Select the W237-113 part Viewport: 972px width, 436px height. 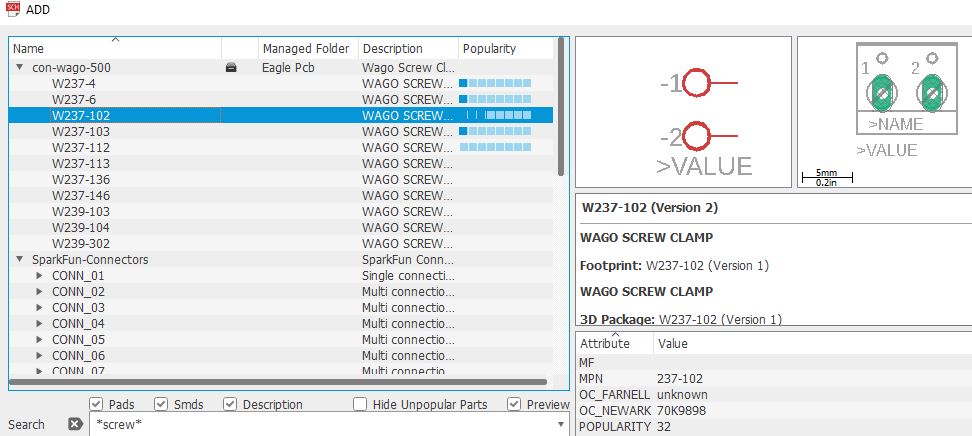81,164
